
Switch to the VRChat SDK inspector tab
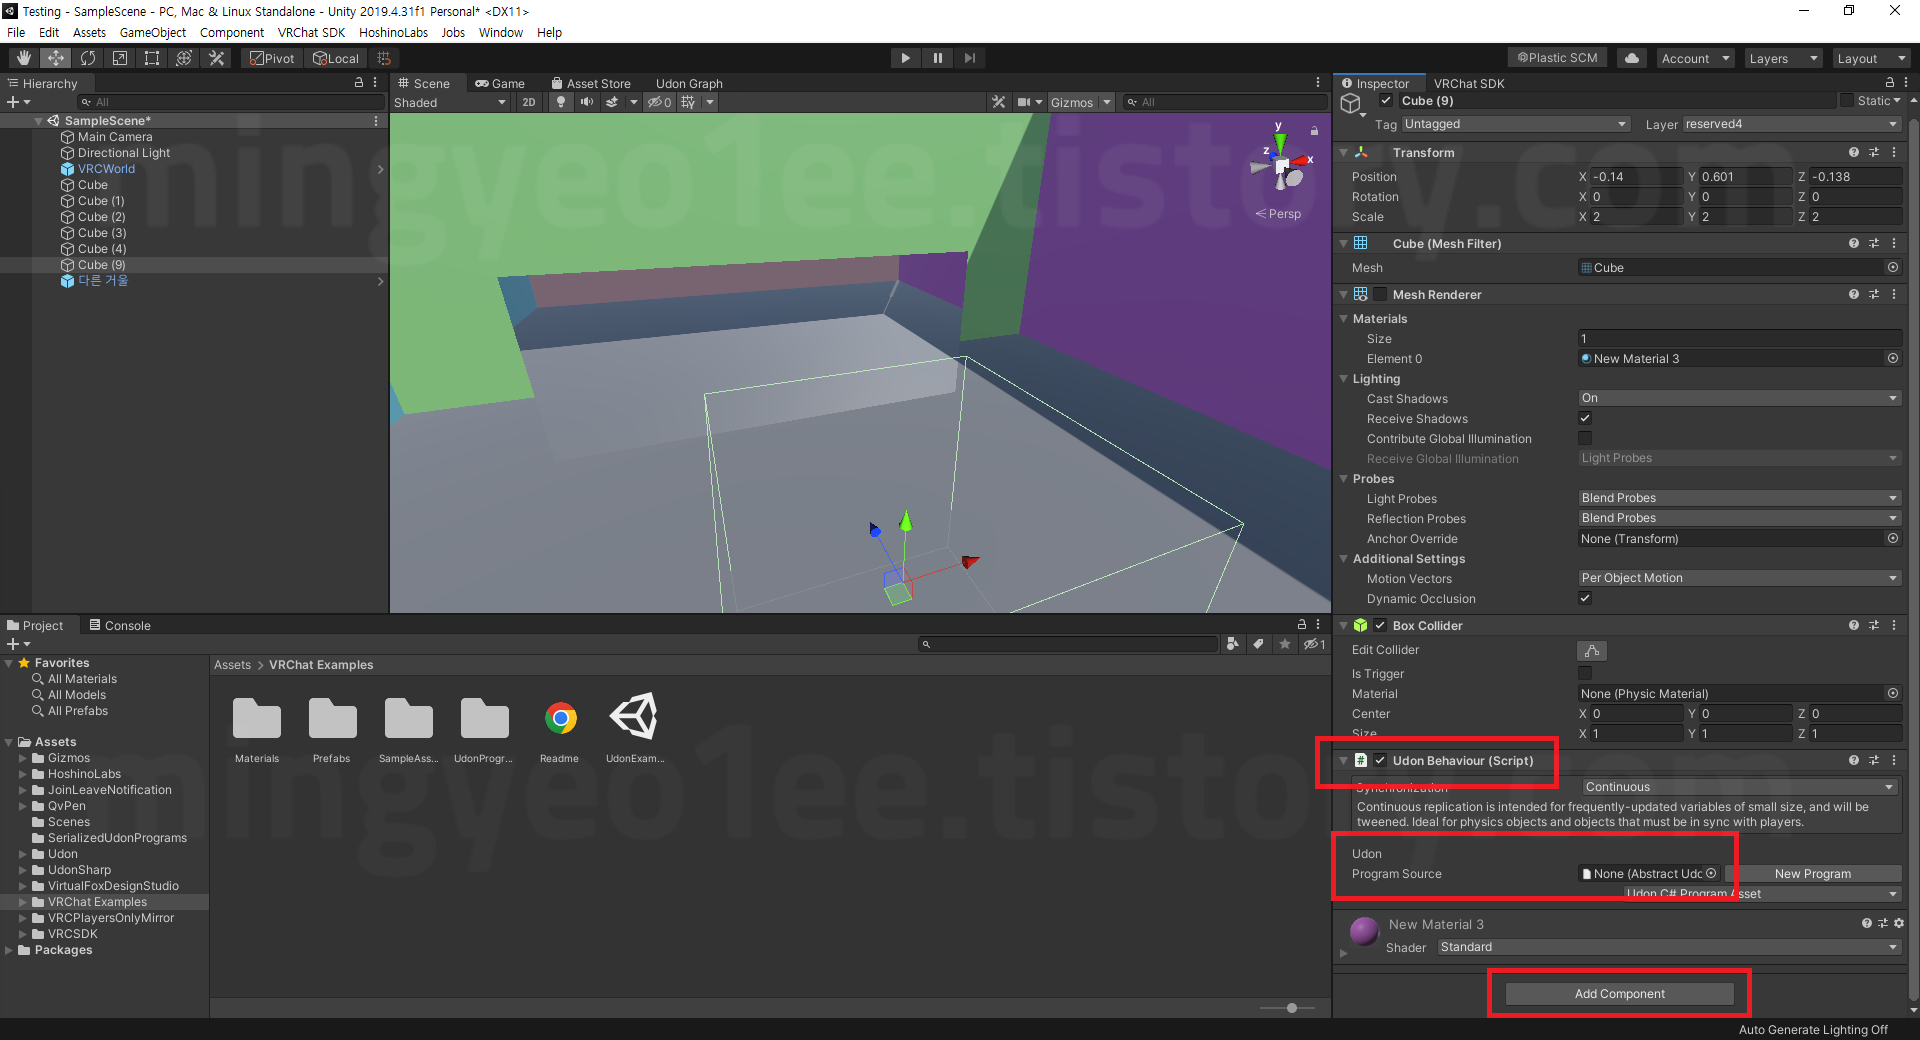[x=1469, y=83]
